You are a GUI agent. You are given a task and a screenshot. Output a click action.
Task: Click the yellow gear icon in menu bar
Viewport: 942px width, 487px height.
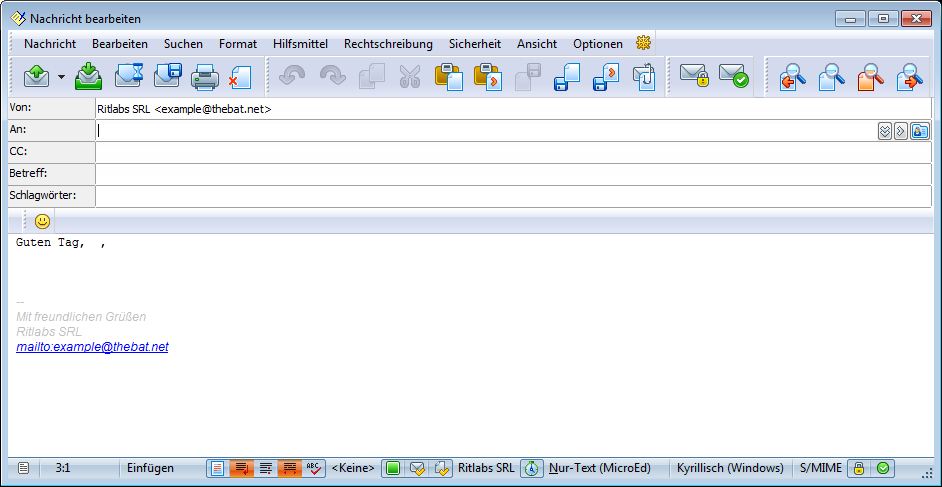(643, 43)
